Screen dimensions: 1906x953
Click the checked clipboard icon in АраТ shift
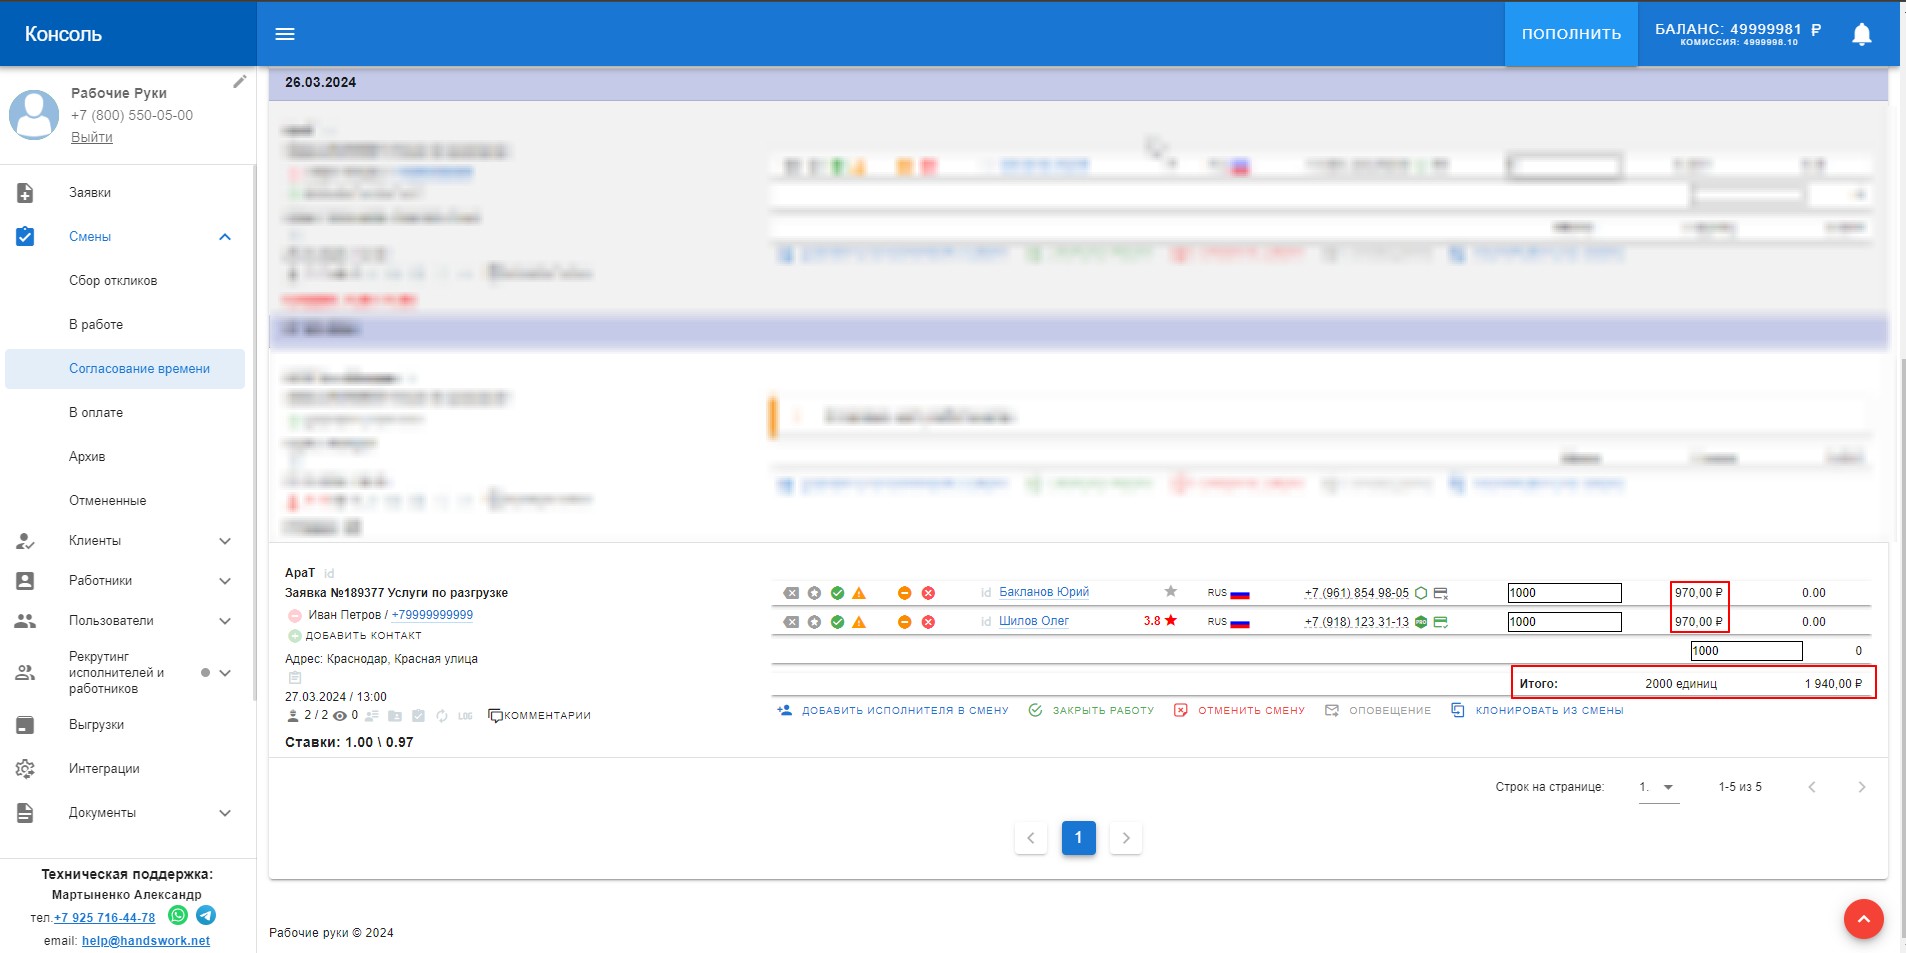[x=418, y=716]
